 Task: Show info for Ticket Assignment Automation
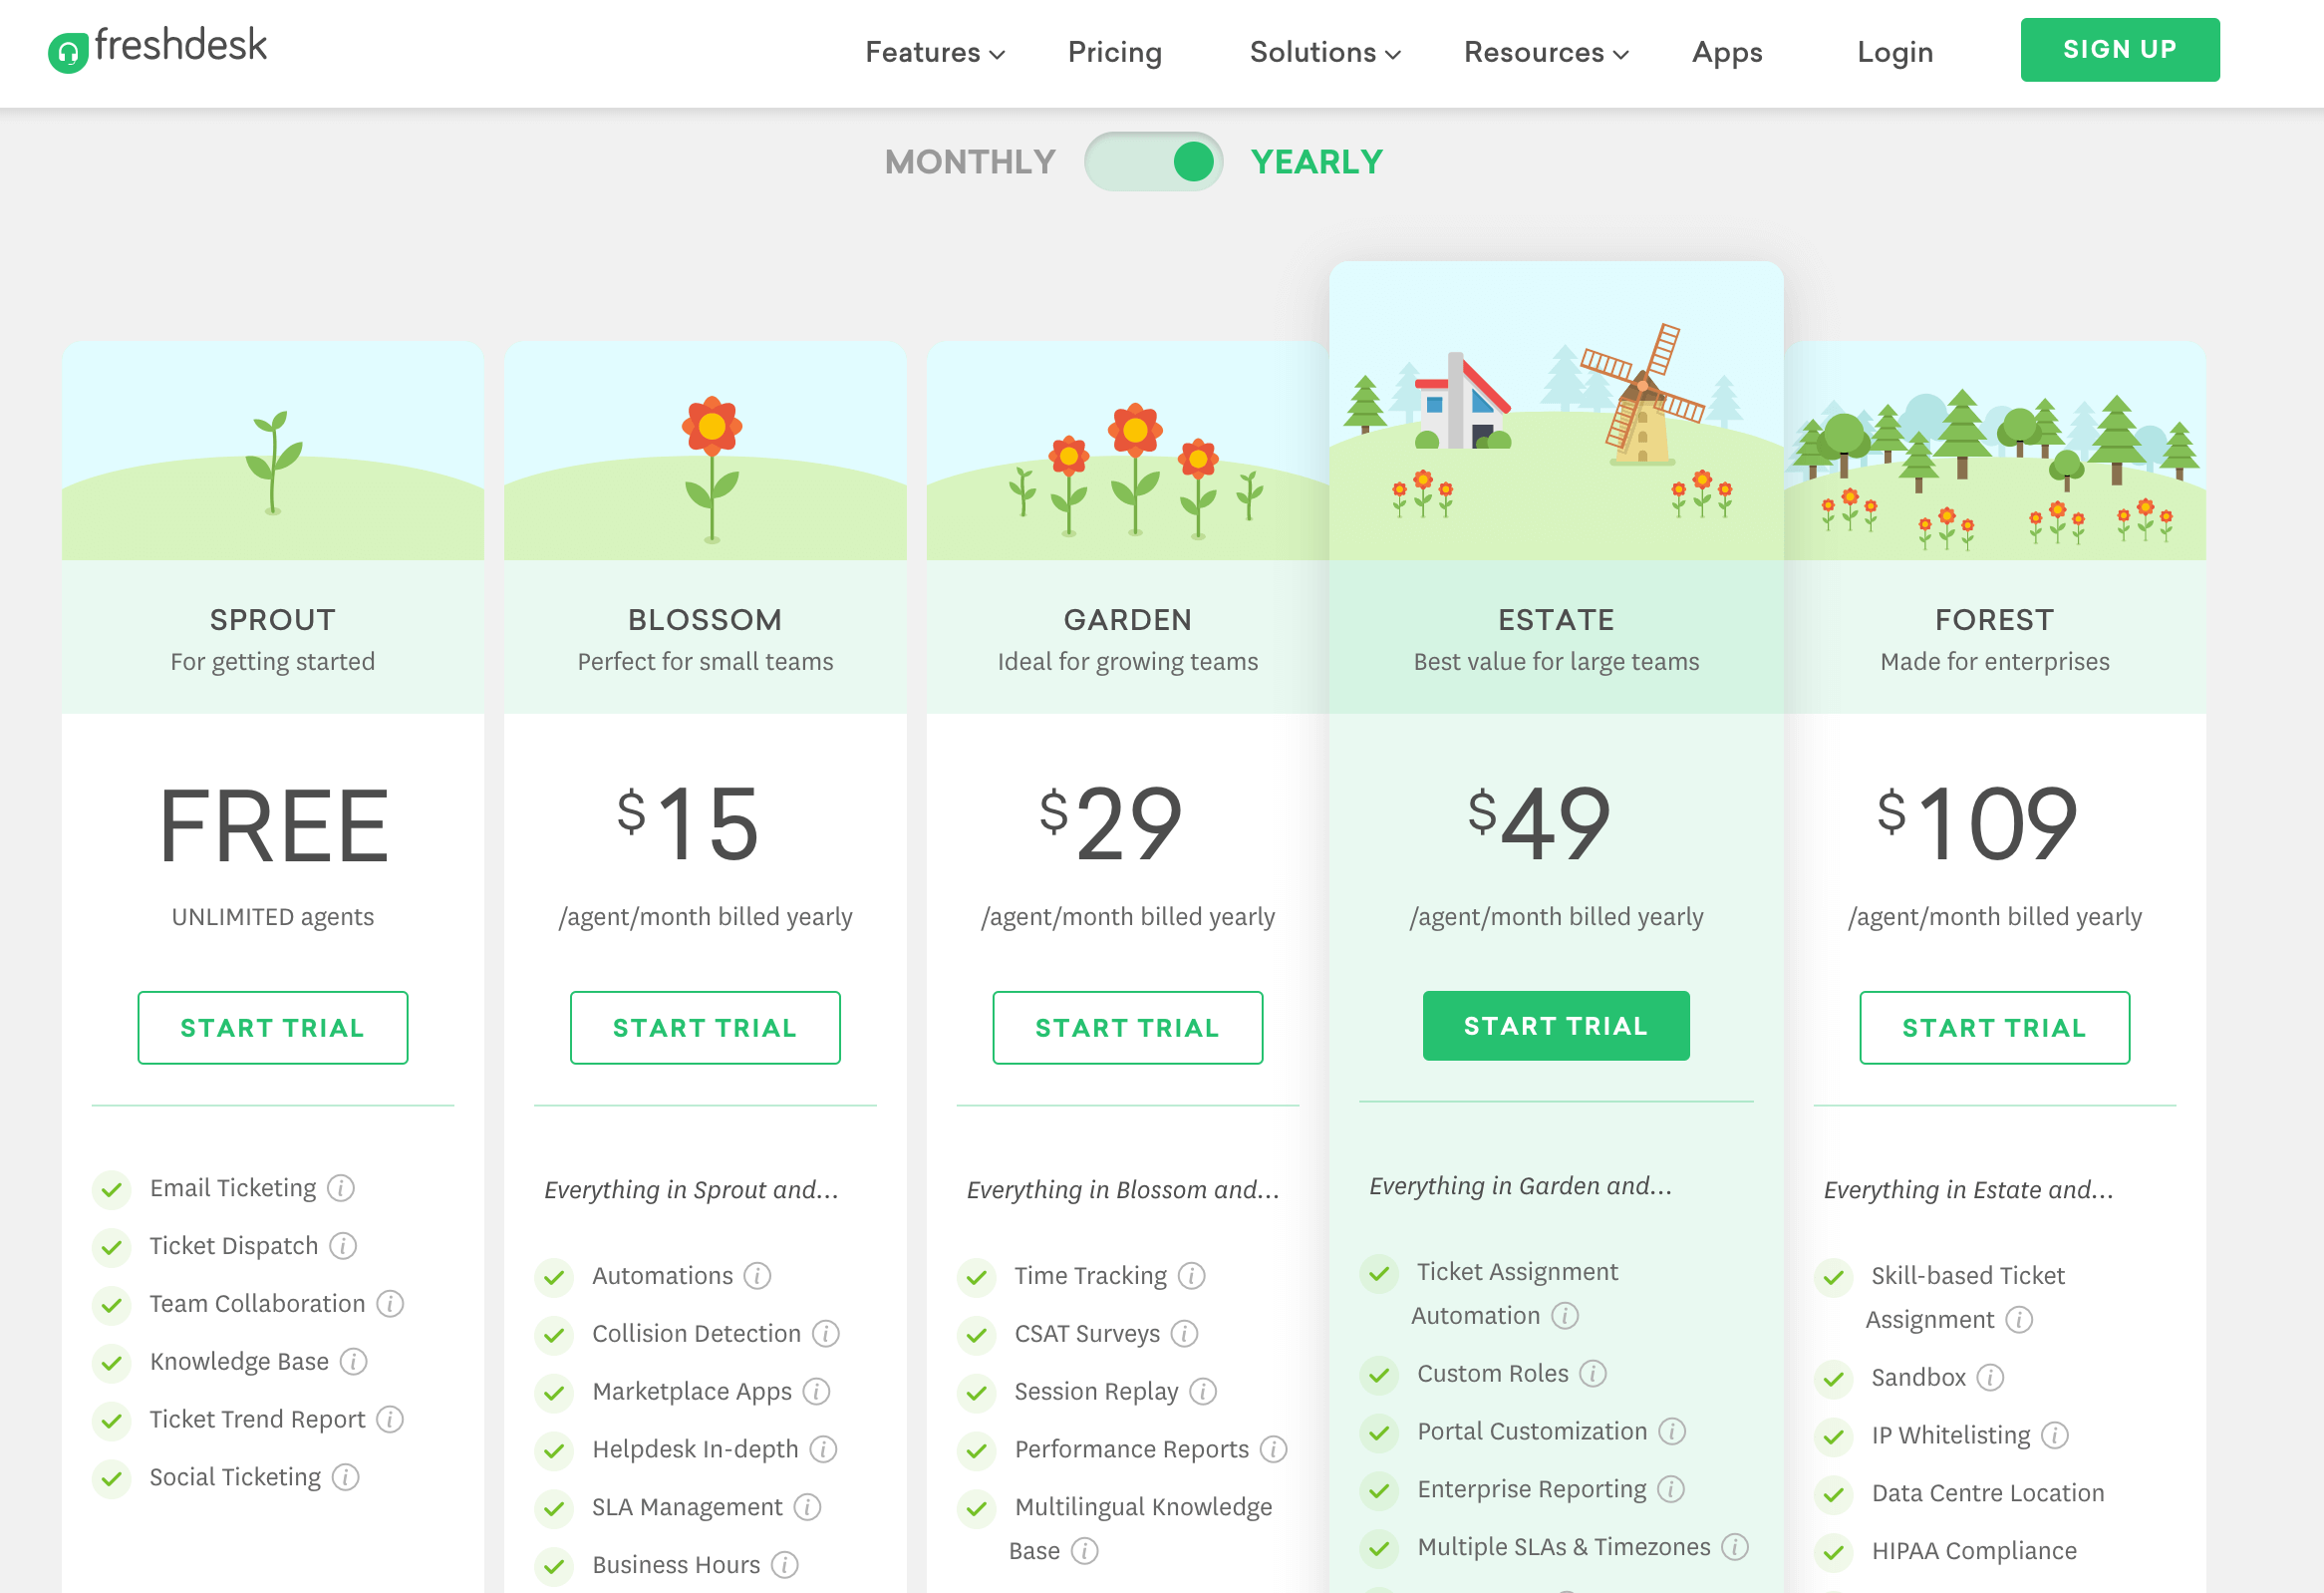coord(1566,1316)
